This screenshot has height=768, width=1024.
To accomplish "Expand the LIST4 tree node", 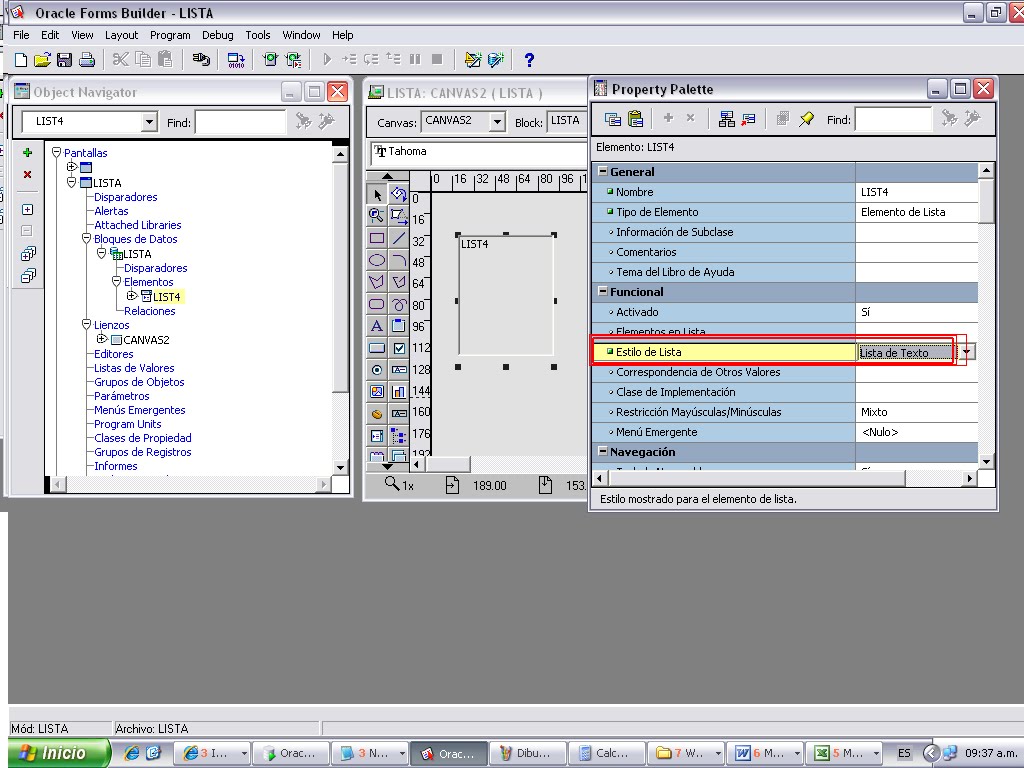I will [x=131, y=296].
